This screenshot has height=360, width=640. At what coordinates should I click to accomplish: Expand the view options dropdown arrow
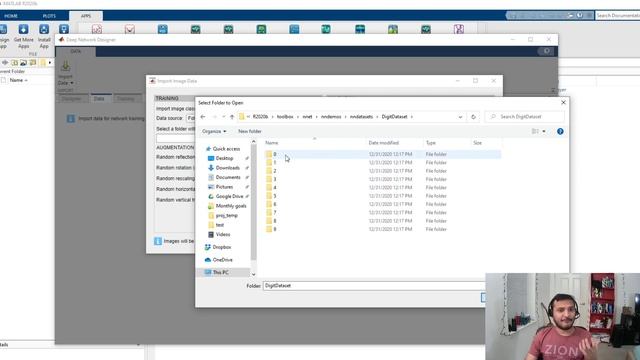[544, 131]
